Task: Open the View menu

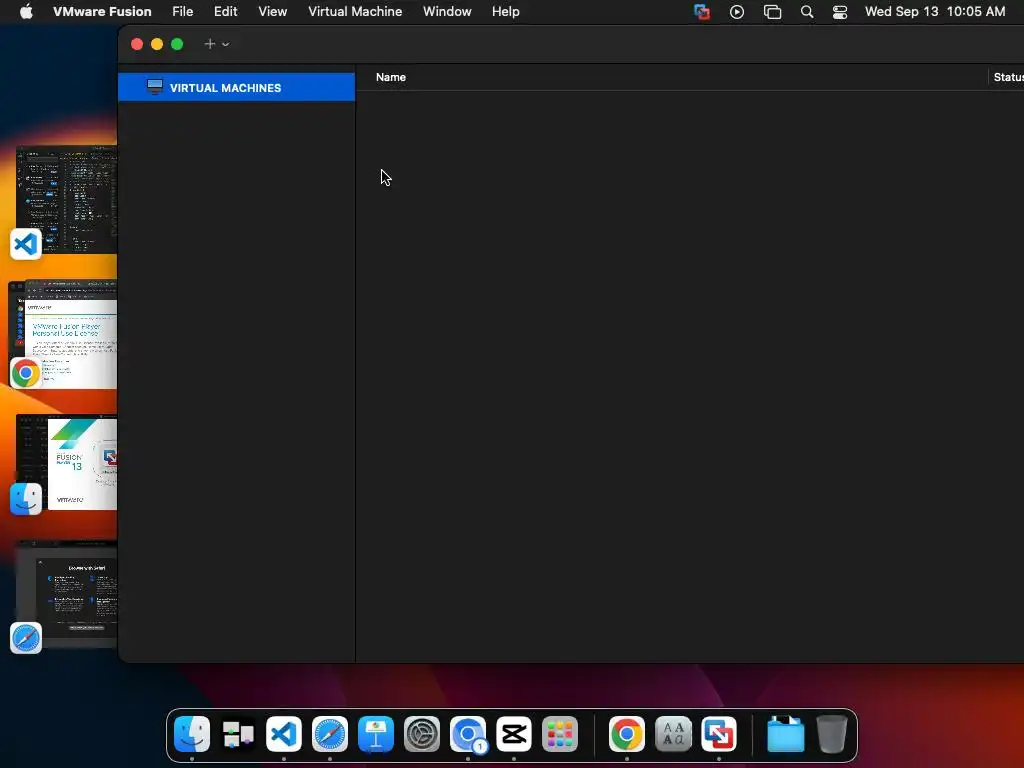Action: (272, 11)
